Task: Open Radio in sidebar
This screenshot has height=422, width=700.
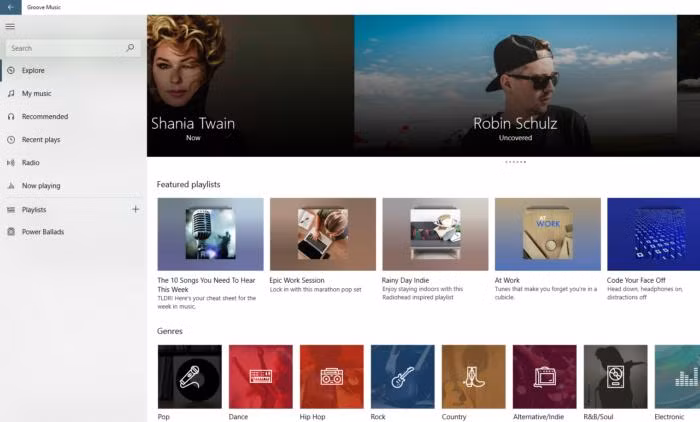Action: pos(31,163)
